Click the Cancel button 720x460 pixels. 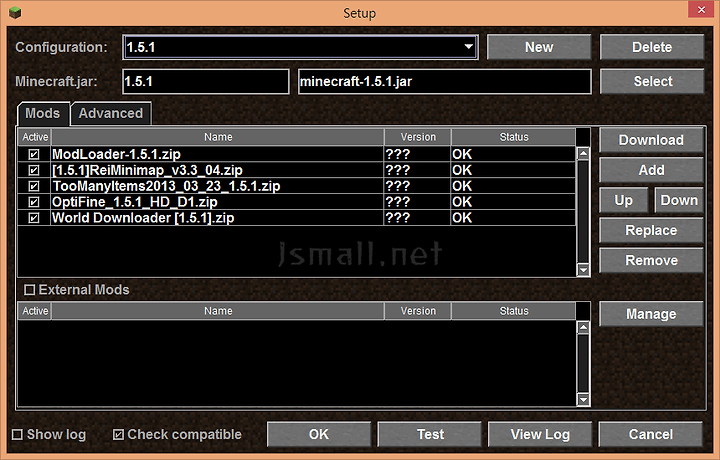tap(651, 434)
